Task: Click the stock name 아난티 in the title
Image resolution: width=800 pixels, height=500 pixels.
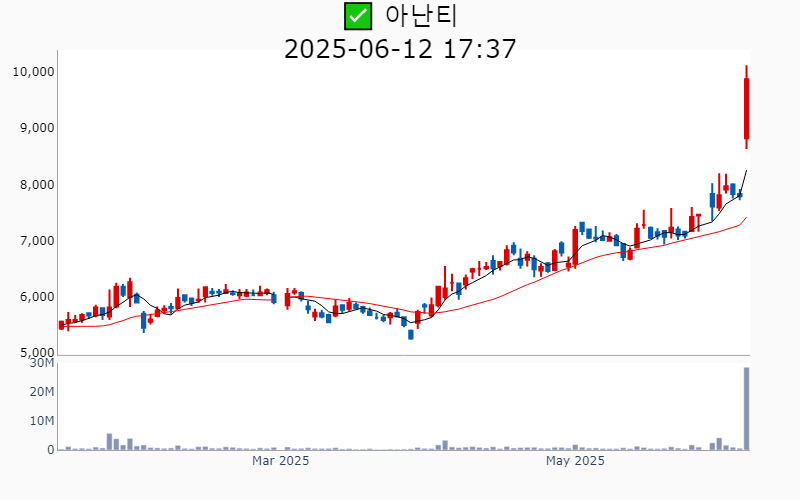Action: (x=420, y=16)
